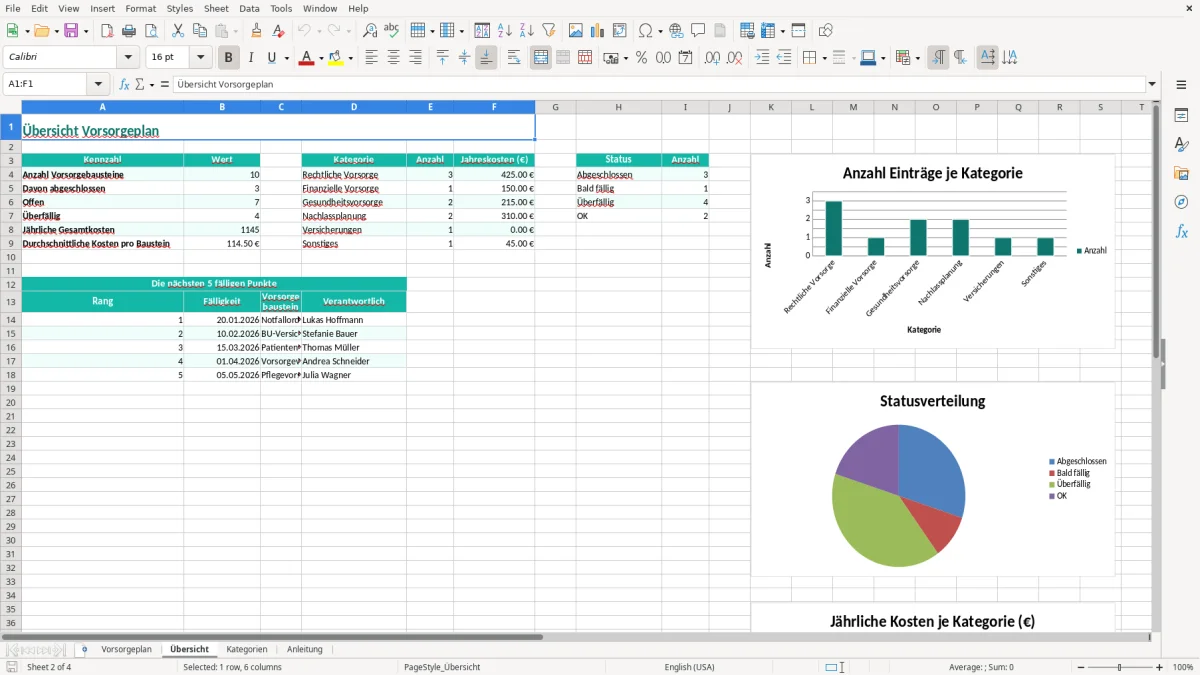Open Find & Replace tool

coord(369,31)
